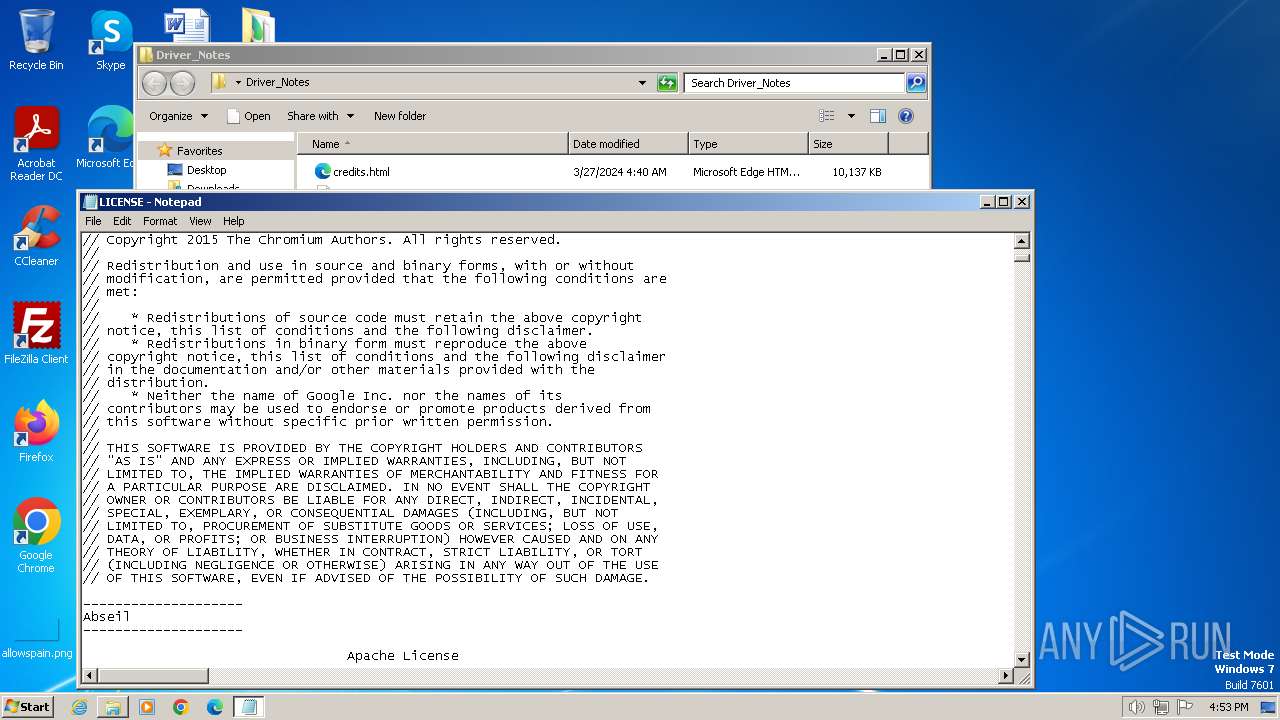Select Favorites in the navigation pane

(199, 151)
